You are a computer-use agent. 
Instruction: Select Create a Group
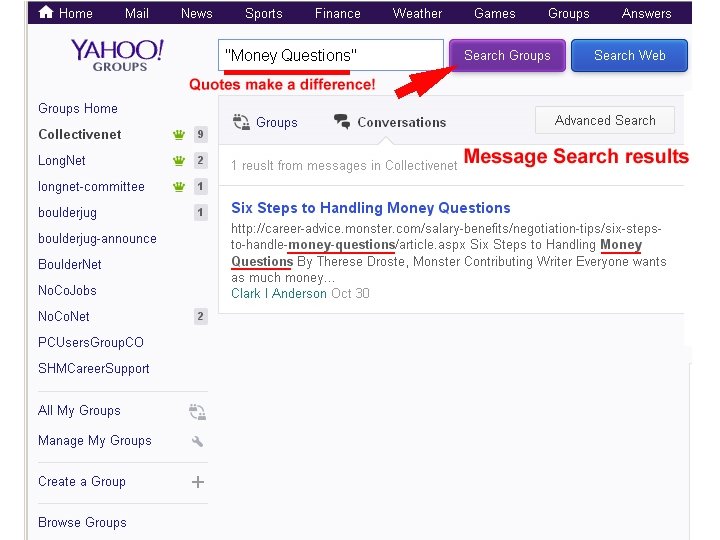[x=82, y=482]
